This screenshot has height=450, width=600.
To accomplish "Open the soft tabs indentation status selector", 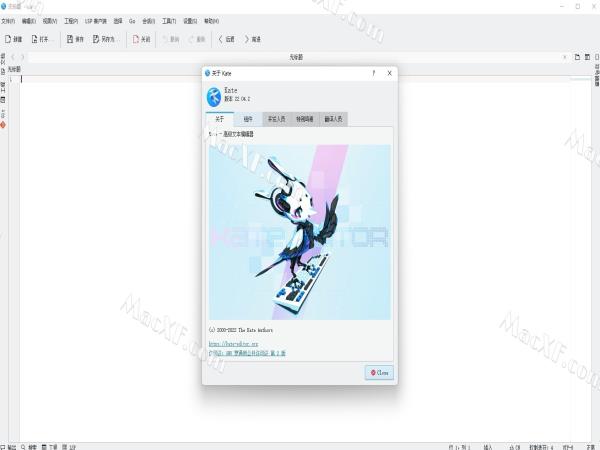I will coord(541,447).
